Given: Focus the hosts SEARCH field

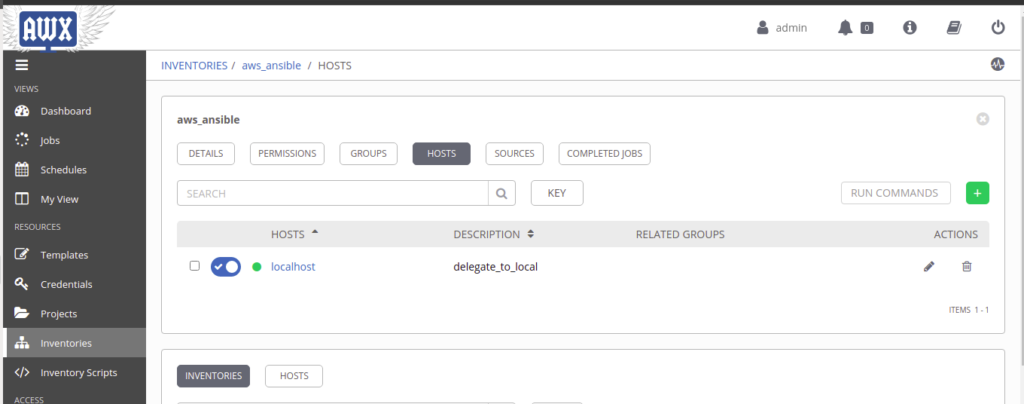Looking at the screenshot, I should click(332, 193).
